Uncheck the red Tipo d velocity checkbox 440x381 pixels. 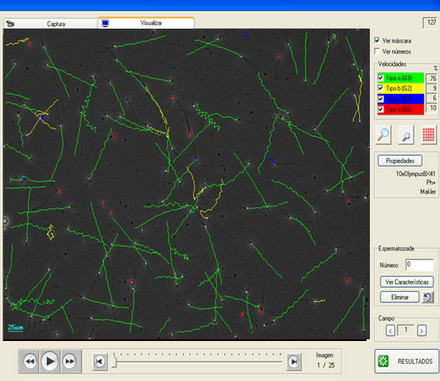380,109
